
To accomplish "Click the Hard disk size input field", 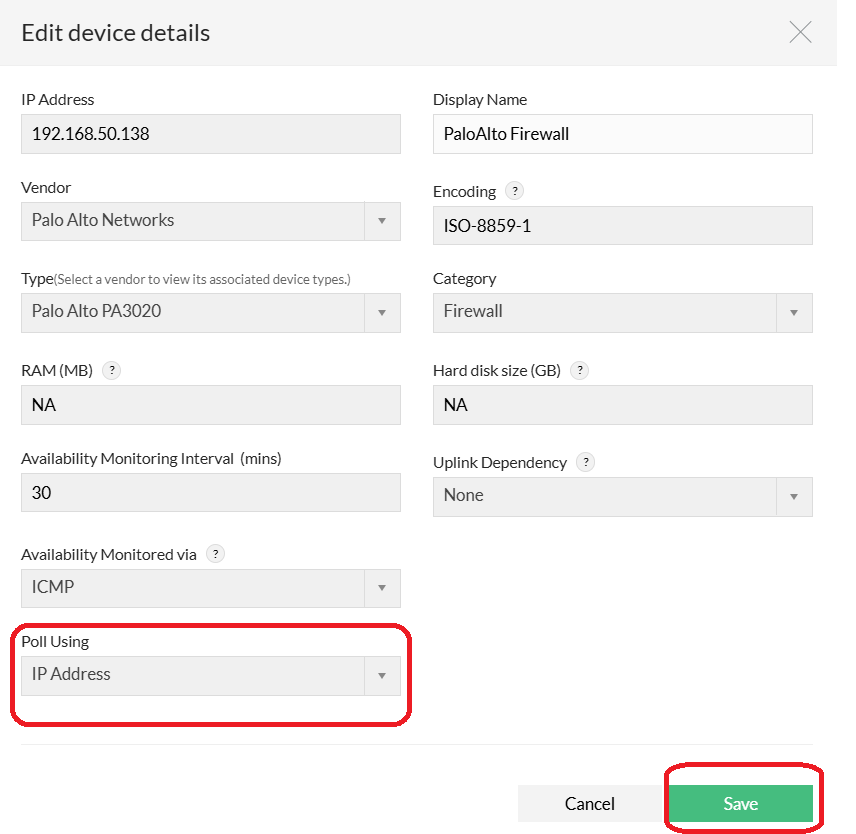I will 622,405.
